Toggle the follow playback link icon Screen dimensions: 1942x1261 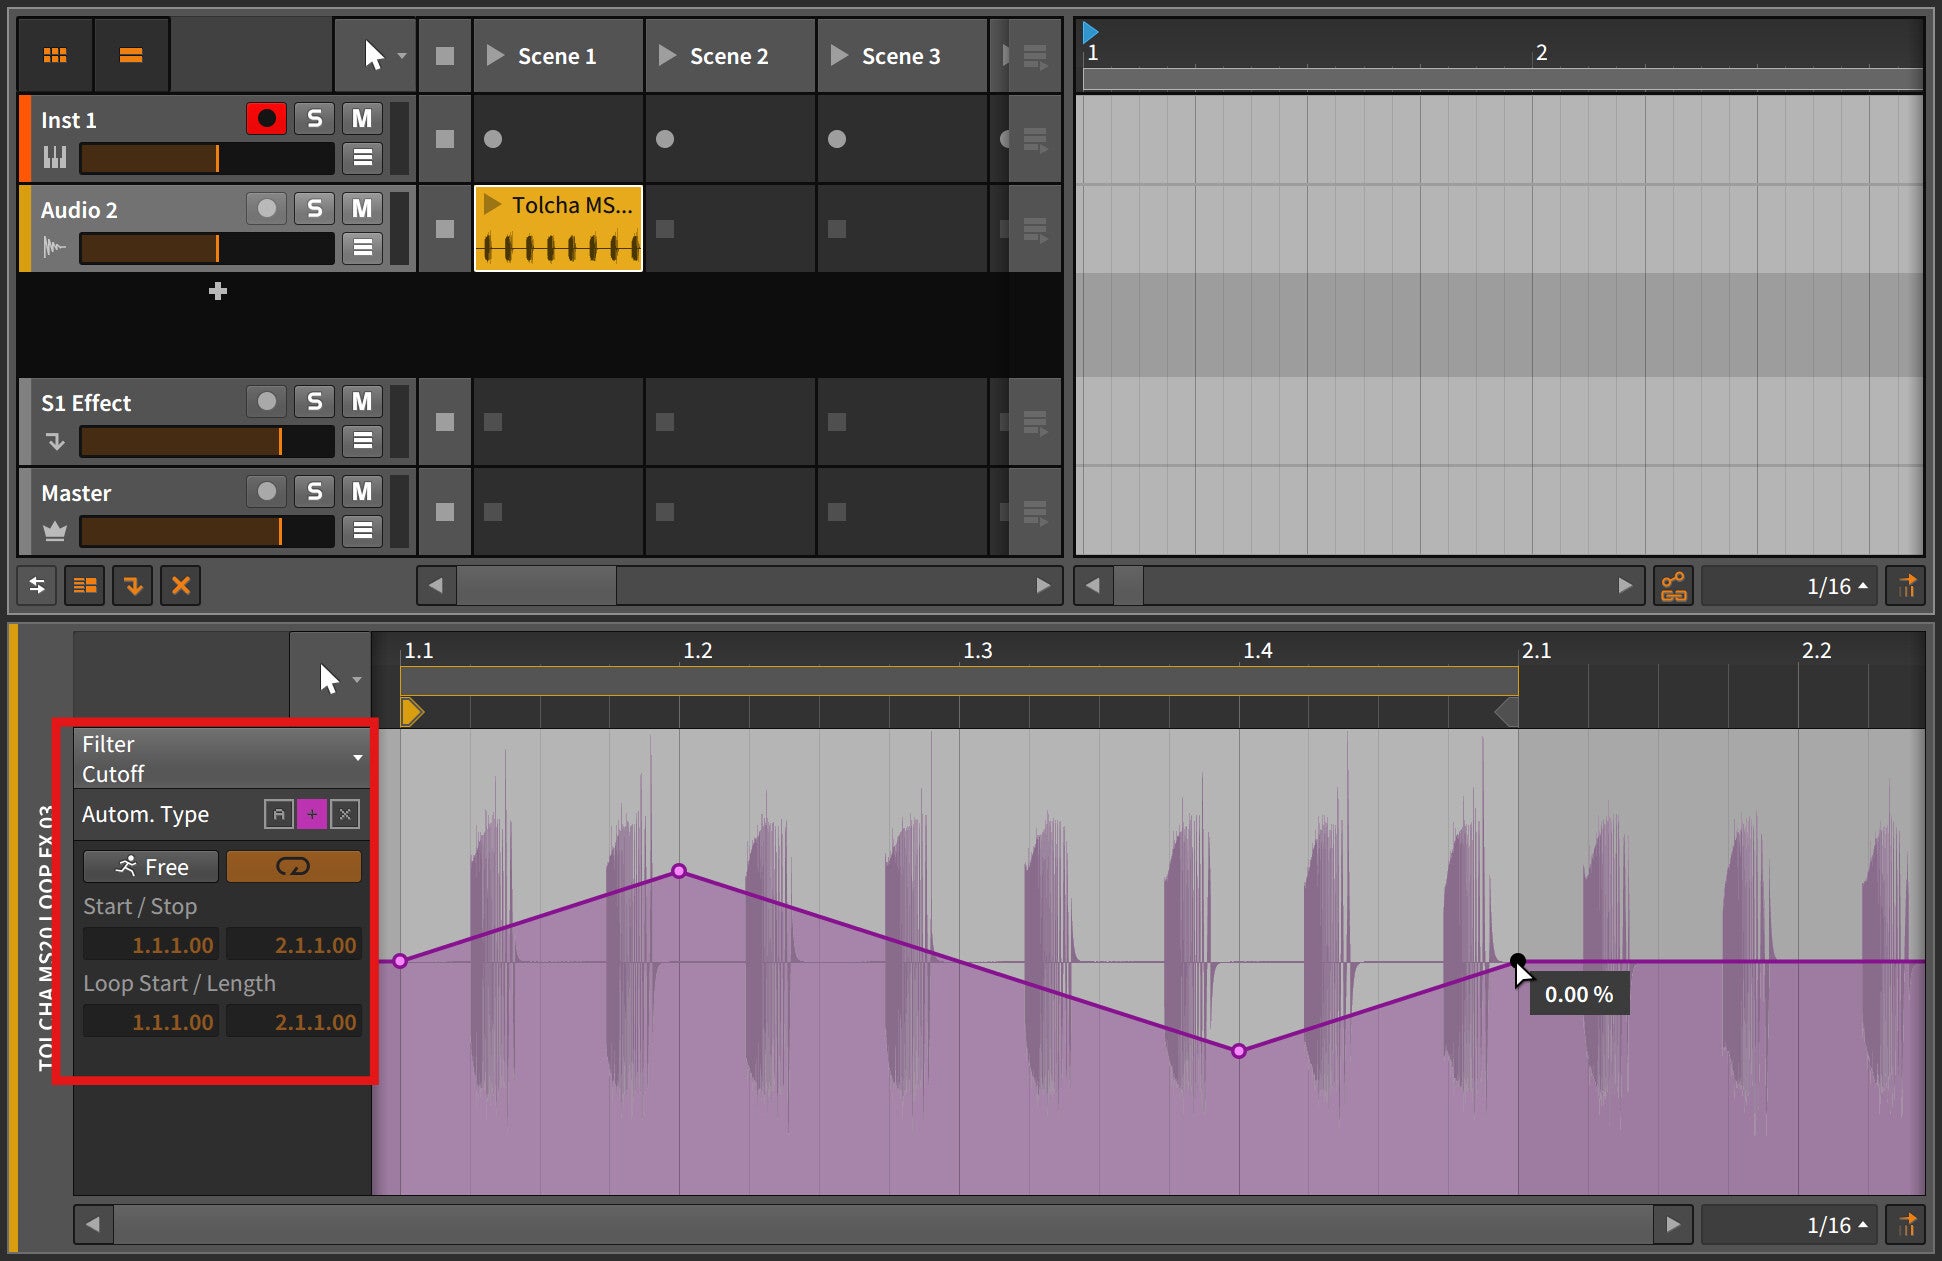point(1673,586)
